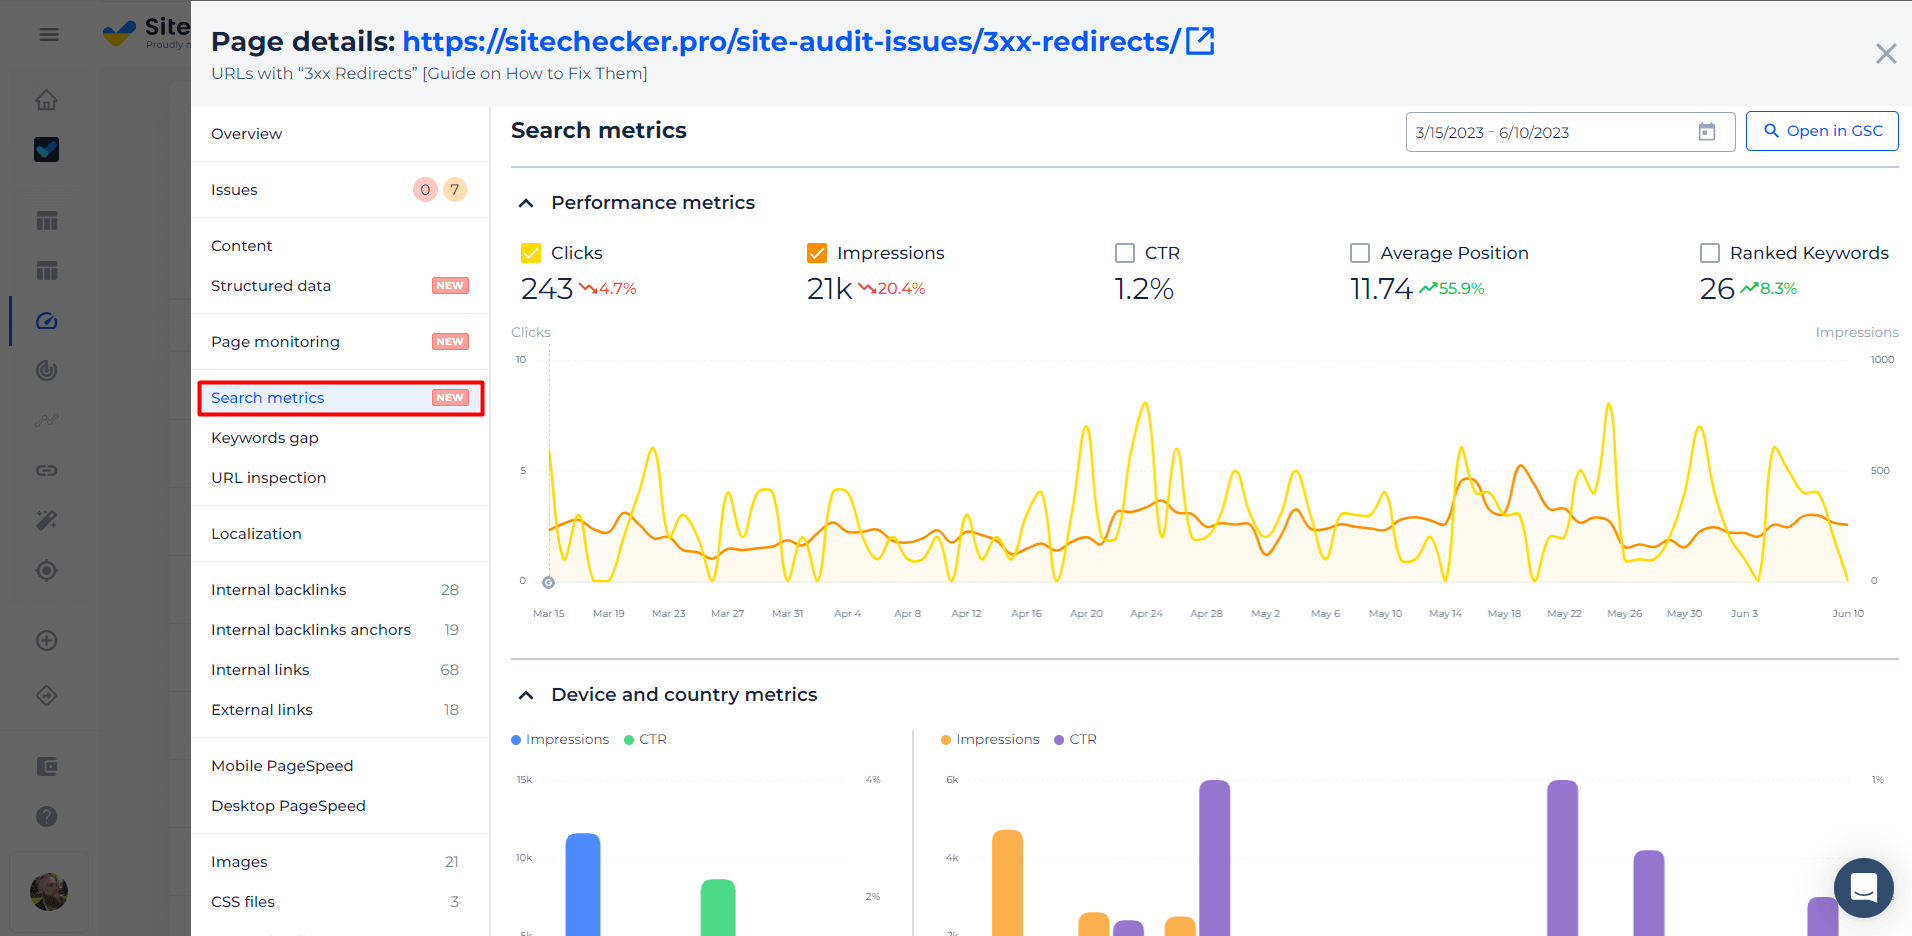Click the Ranked Keywords value 26
The image size is (1912, 936).
[x=1717, y=289]
